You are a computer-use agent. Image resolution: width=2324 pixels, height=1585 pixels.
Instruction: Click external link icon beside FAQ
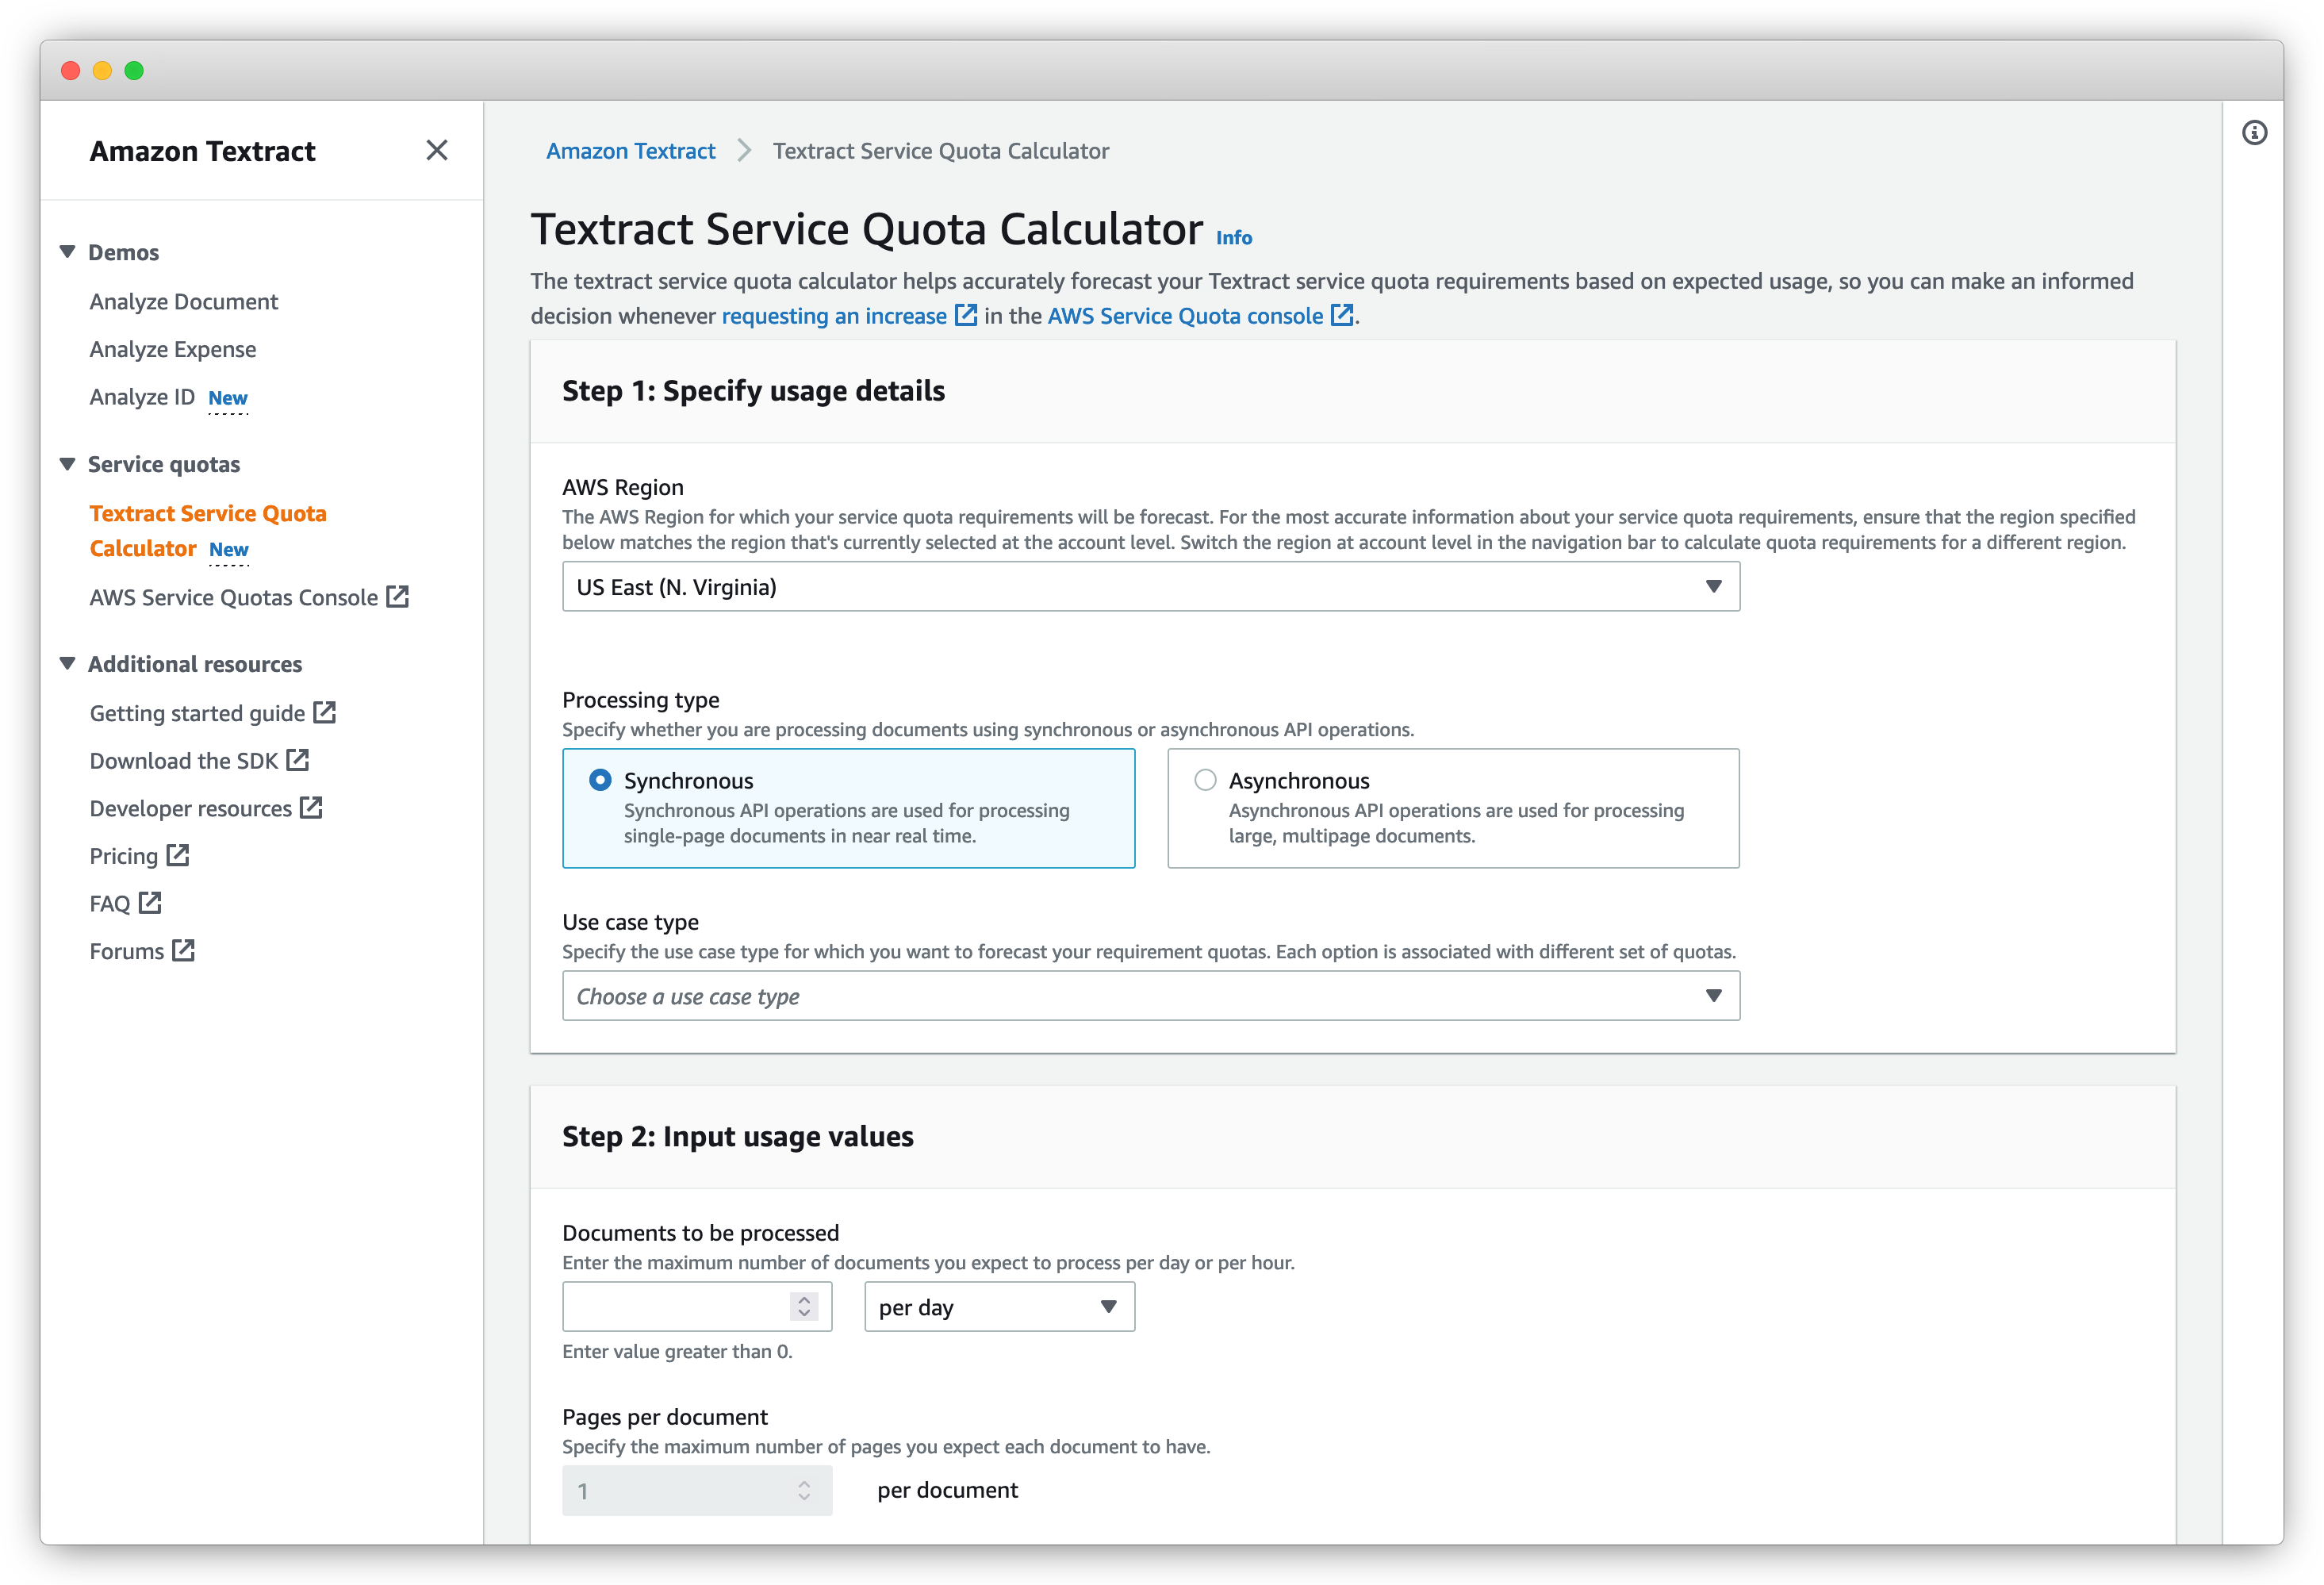click(x=150, y=903)
